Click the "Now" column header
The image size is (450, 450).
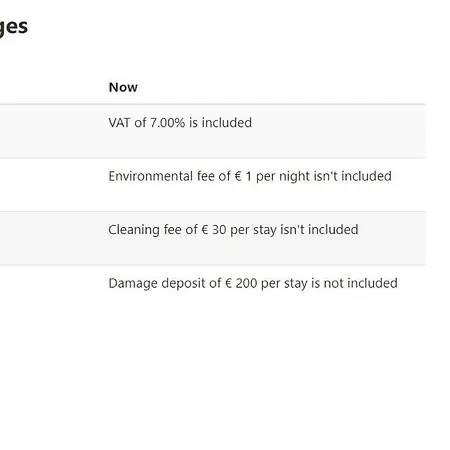123,87
